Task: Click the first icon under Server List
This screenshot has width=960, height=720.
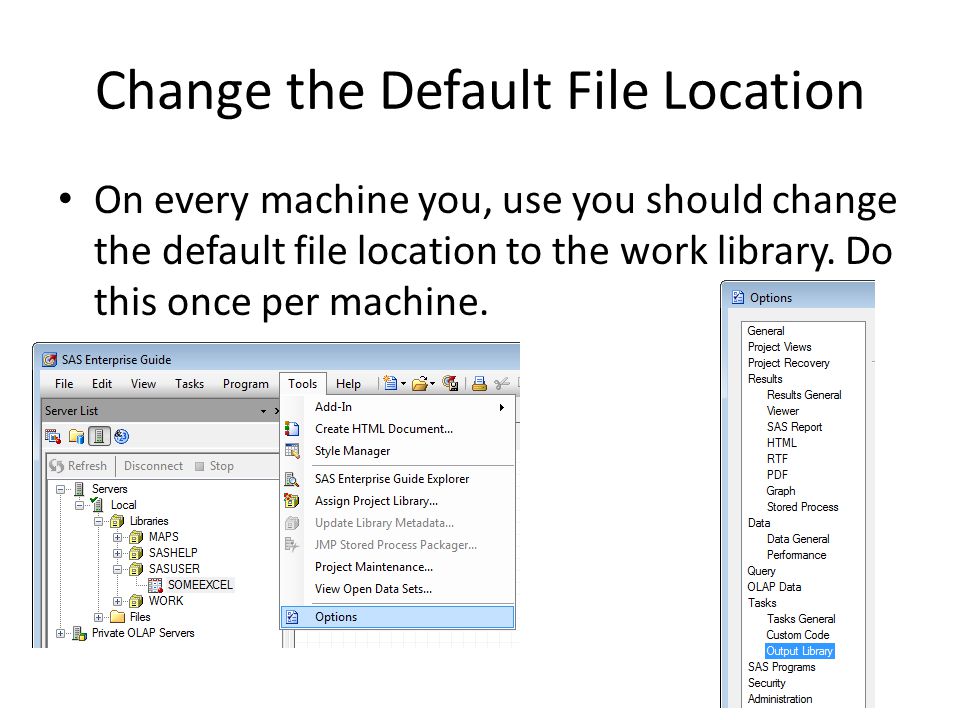Action: pos(53,437)
